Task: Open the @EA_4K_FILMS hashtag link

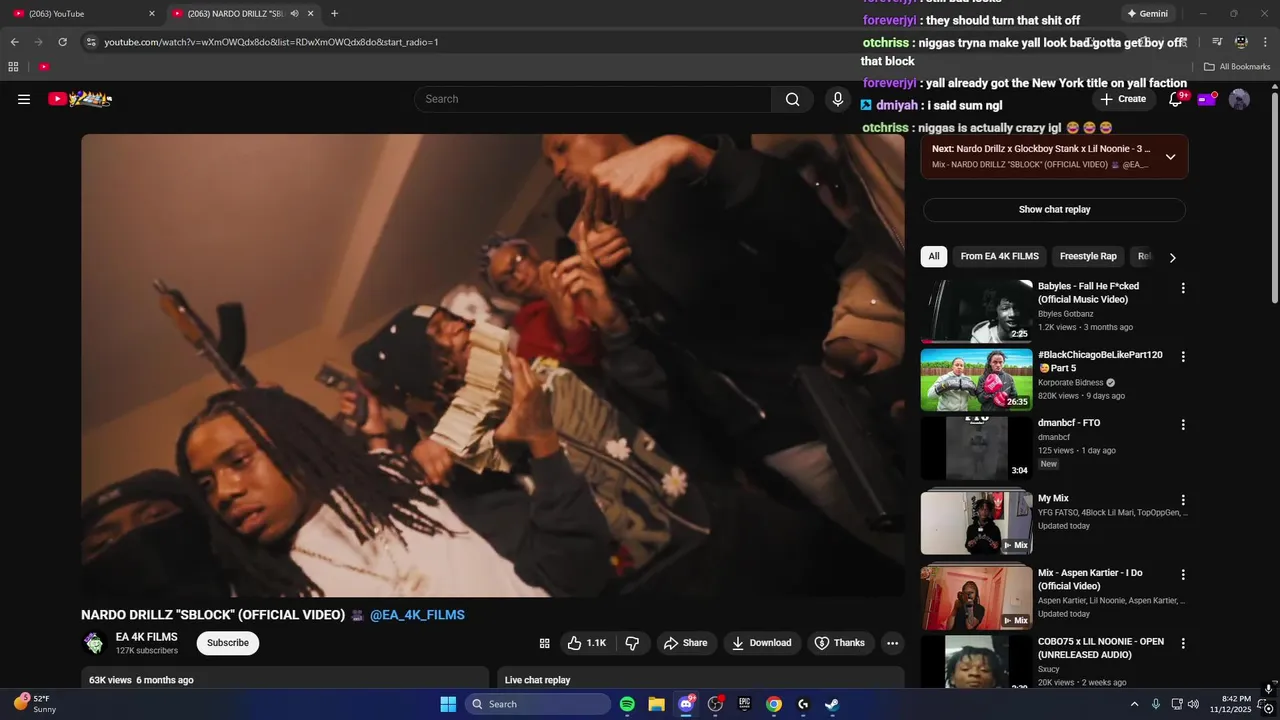Action: 417,615
